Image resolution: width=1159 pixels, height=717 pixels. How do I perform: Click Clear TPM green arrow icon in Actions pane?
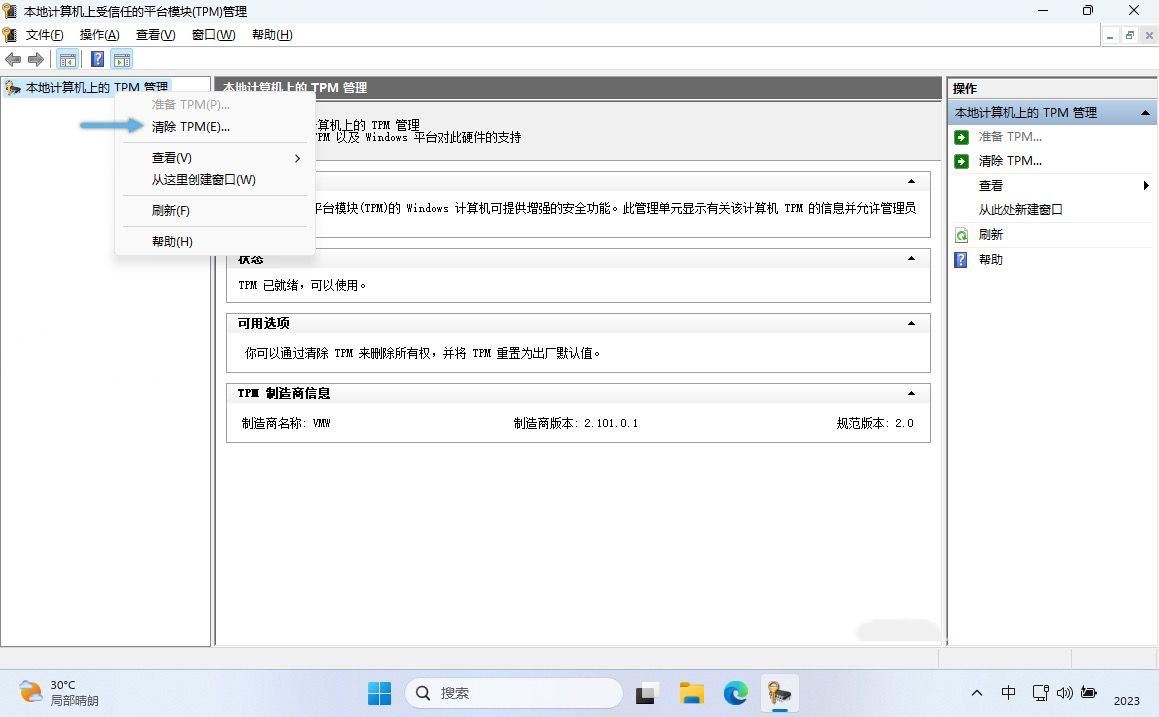[x=961, y=161]
